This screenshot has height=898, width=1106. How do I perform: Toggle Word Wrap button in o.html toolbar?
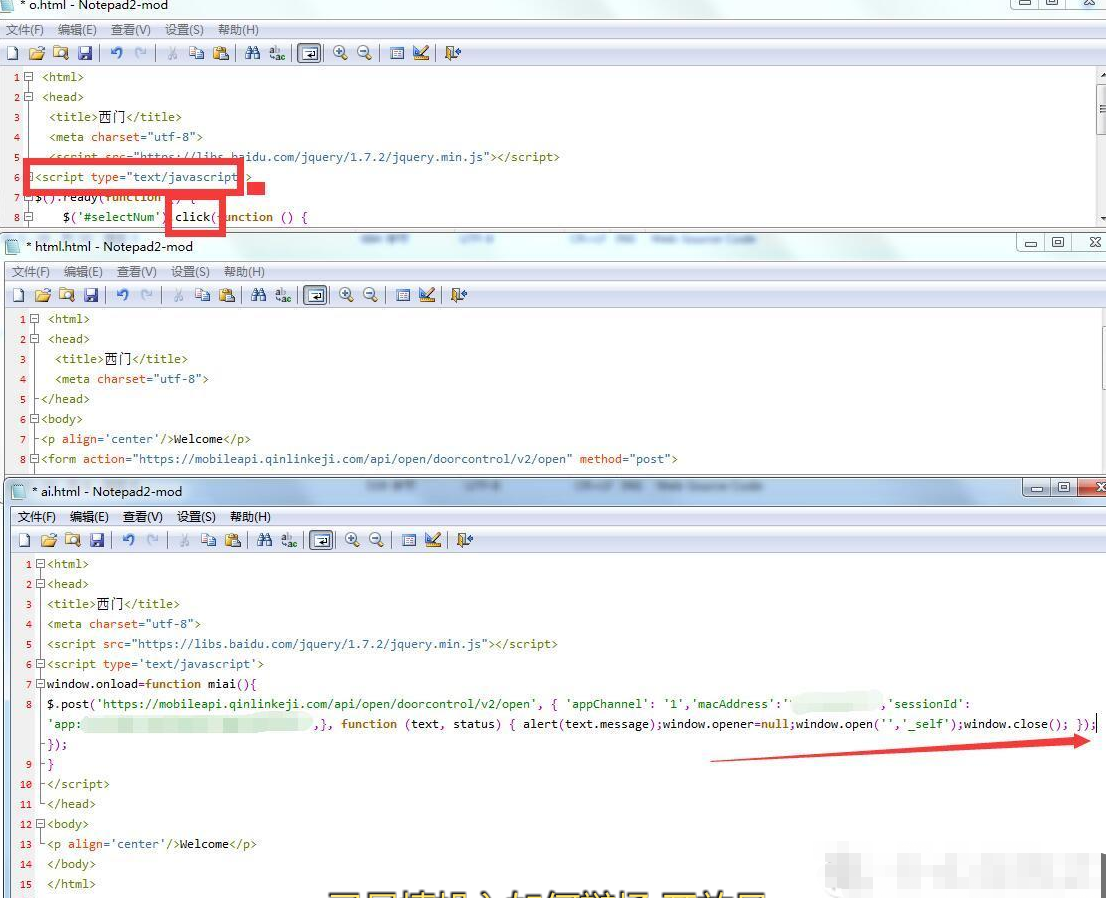309,53
